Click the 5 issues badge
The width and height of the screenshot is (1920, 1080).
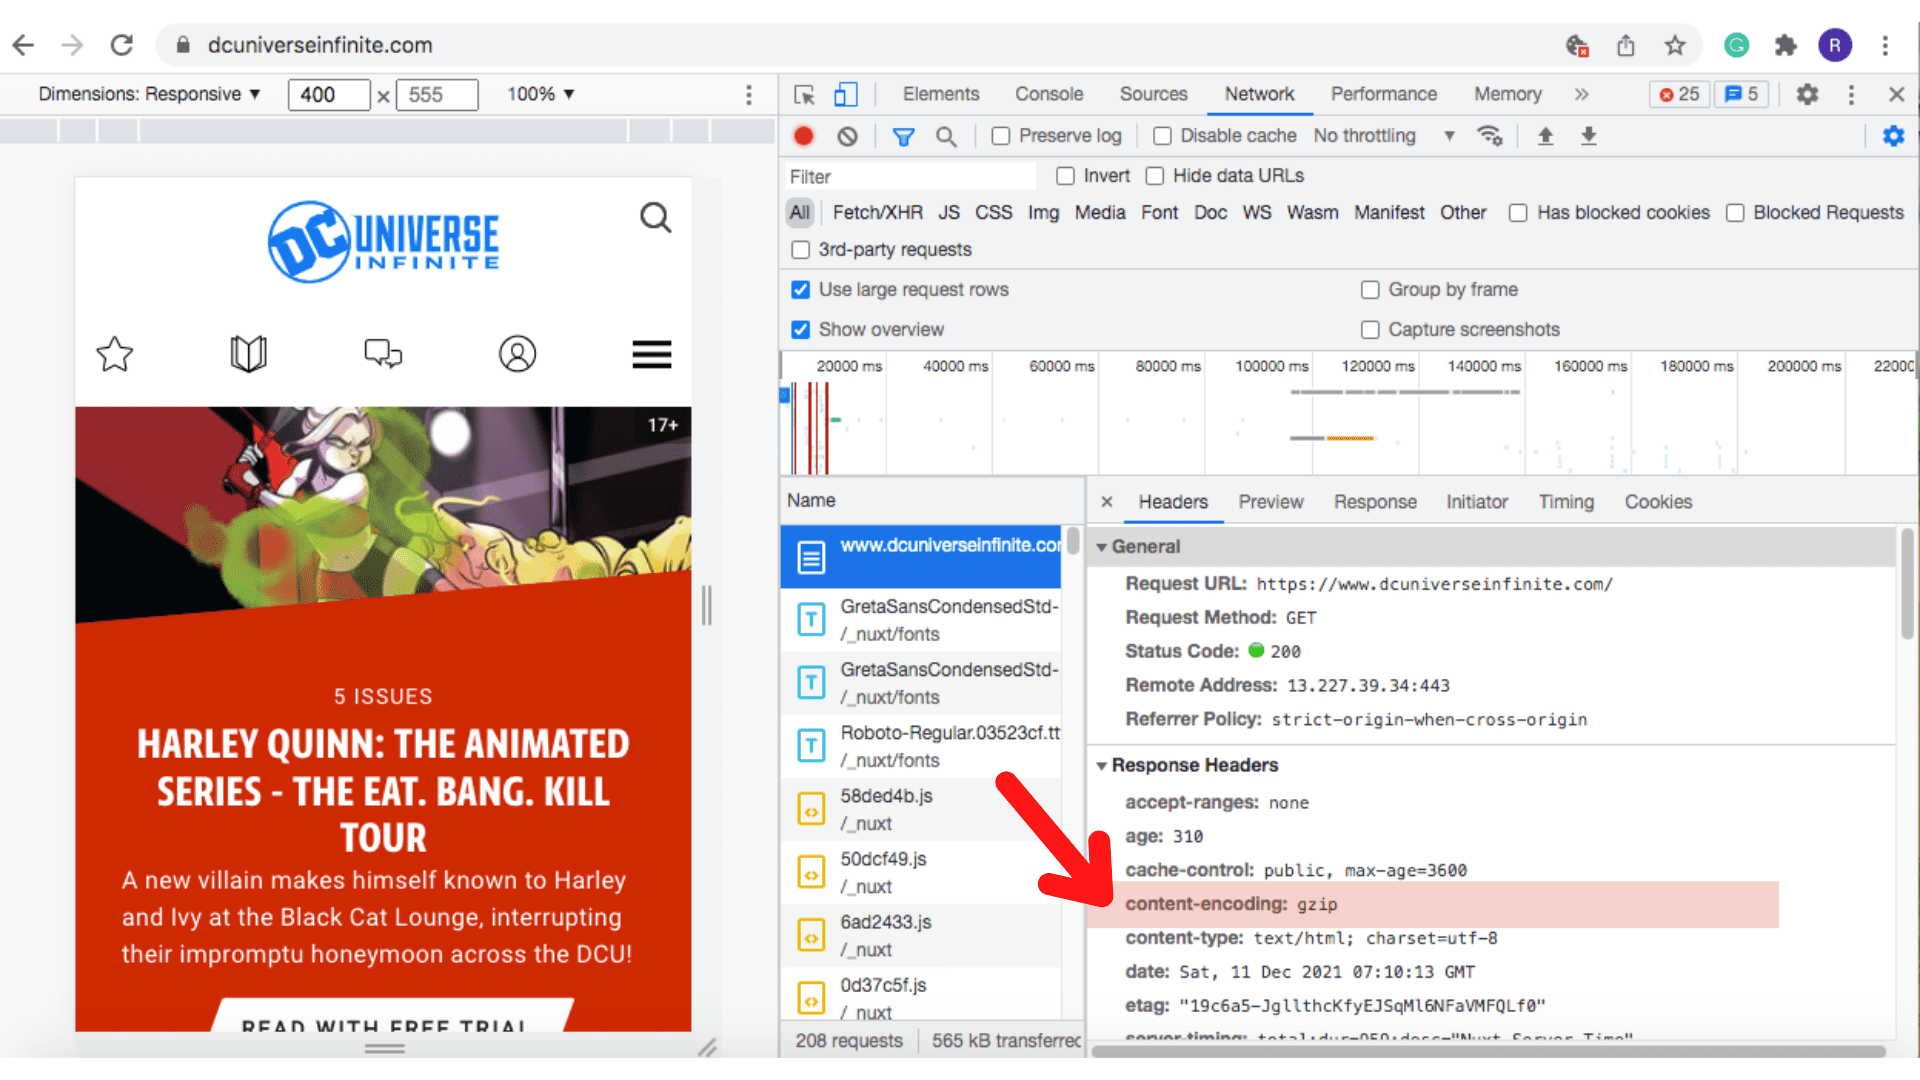click(x=1741, y=94)
